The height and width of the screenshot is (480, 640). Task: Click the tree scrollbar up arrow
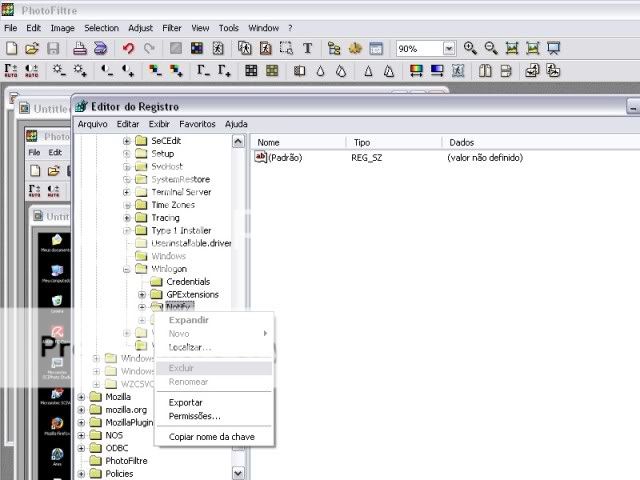(x=238, y=142)
